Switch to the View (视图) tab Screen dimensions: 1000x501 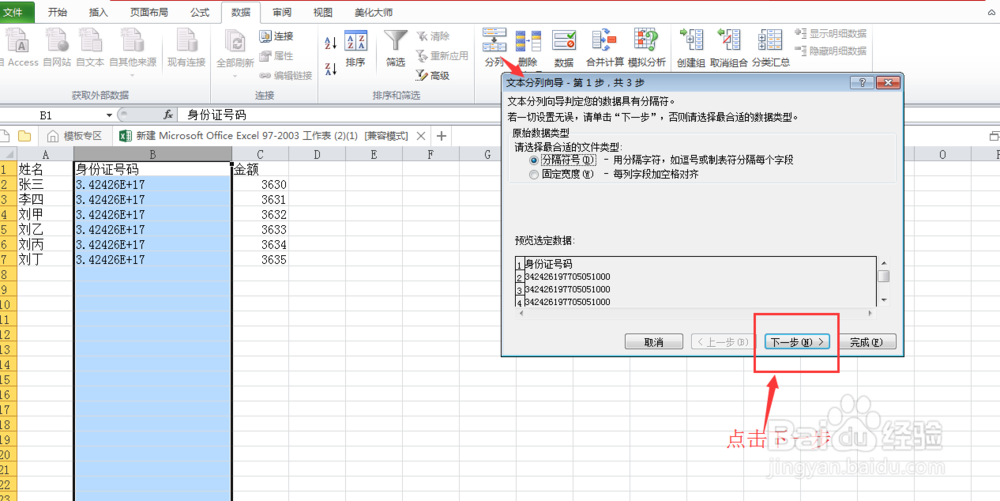coord(323,12)
